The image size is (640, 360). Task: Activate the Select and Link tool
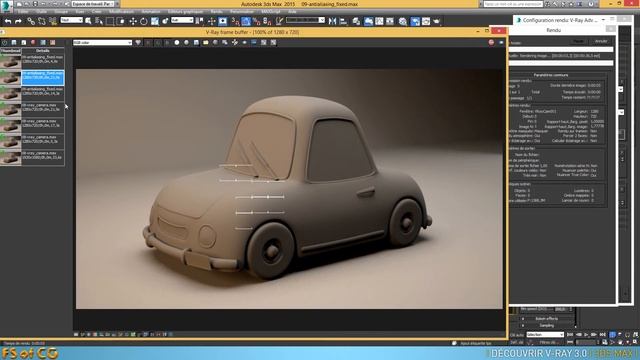click(x=31, y=21)
